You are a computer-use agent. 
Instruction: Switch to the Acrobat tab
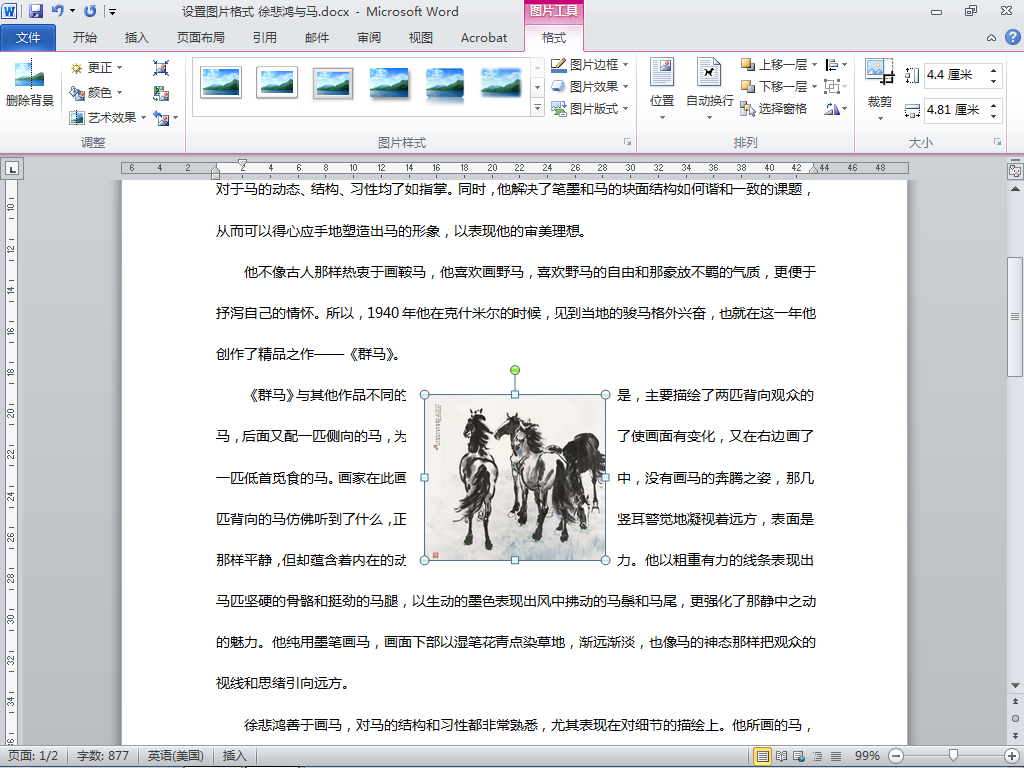484,37
